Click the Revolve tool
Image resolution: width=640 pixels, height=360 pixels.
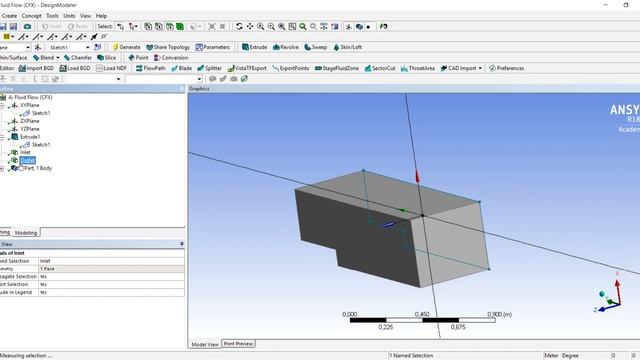pyautogui.click(x=286, y=47)
